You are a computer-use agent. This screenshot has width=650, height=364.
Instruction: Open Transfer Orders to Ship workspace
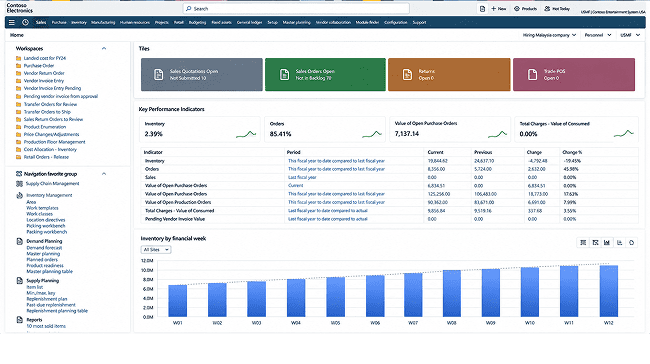[47, 112]
